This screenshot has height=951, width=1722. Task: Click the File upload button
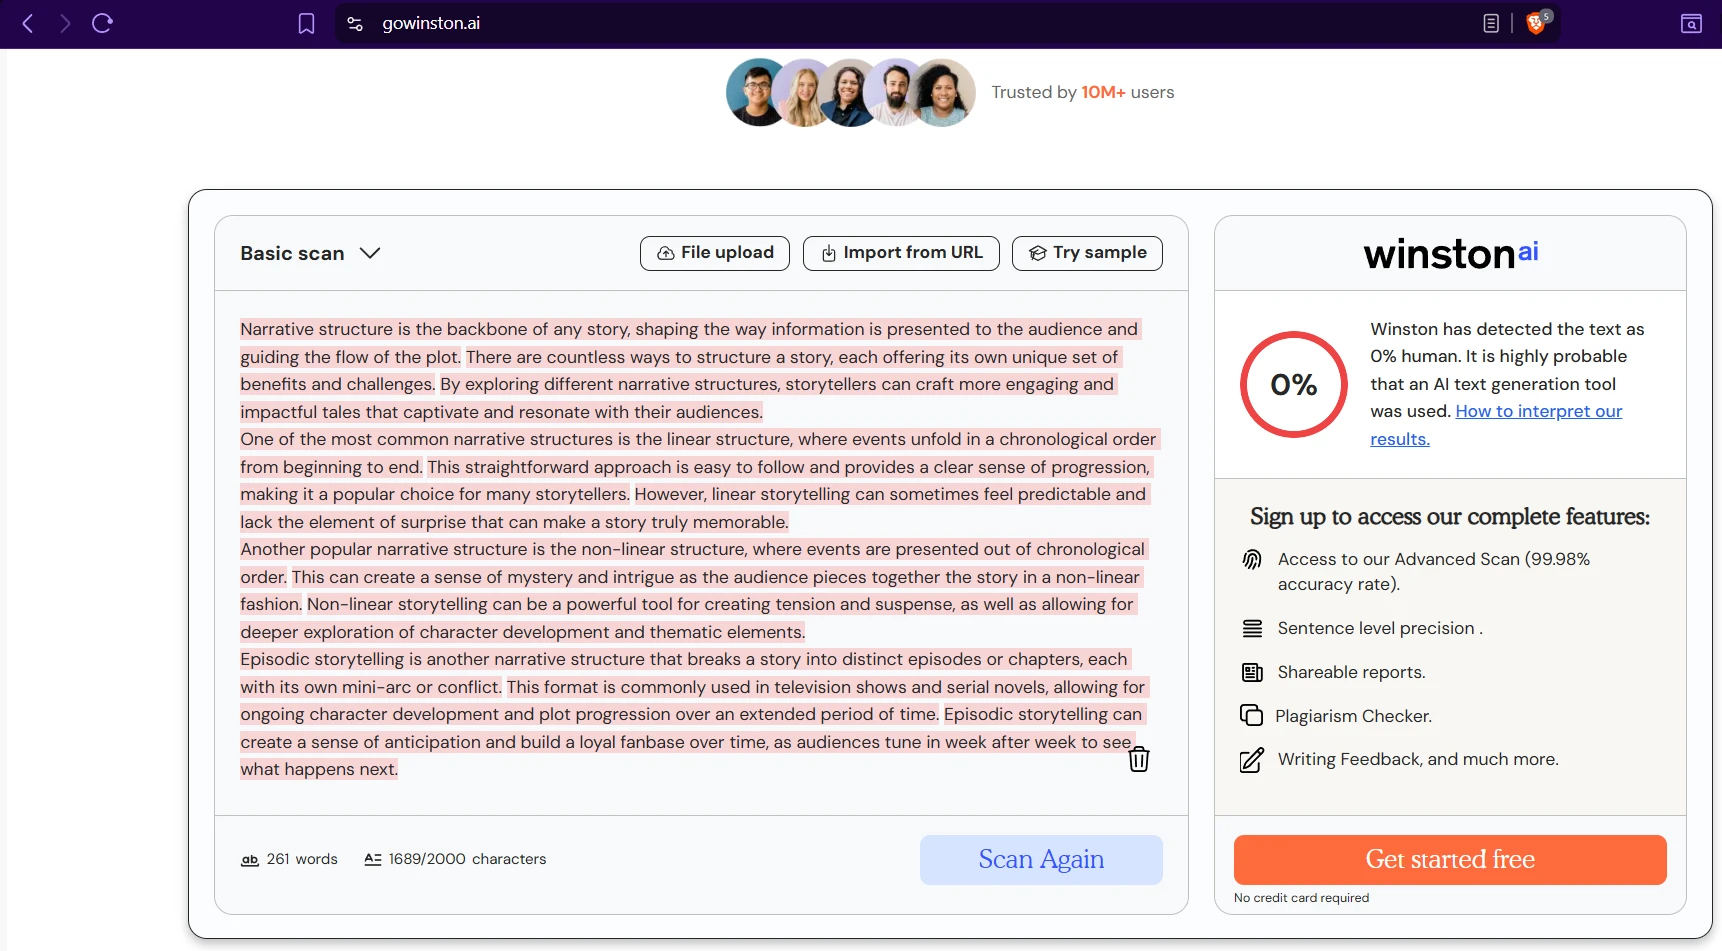(x=714, y=253)
